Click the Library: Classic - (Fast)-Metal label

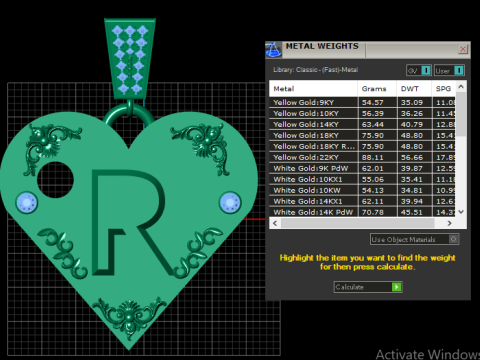tap(315, 70)
